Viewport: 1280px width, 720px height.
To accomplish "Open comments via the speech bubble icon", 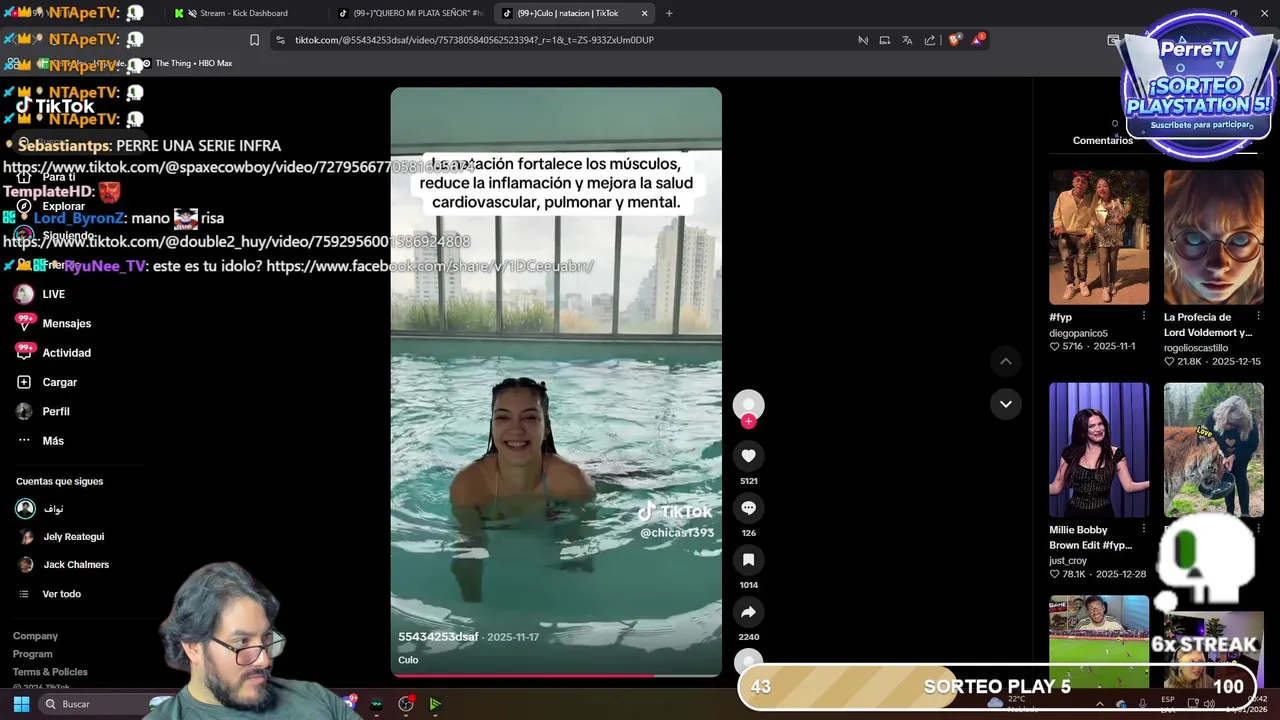I will pos(748,508).
